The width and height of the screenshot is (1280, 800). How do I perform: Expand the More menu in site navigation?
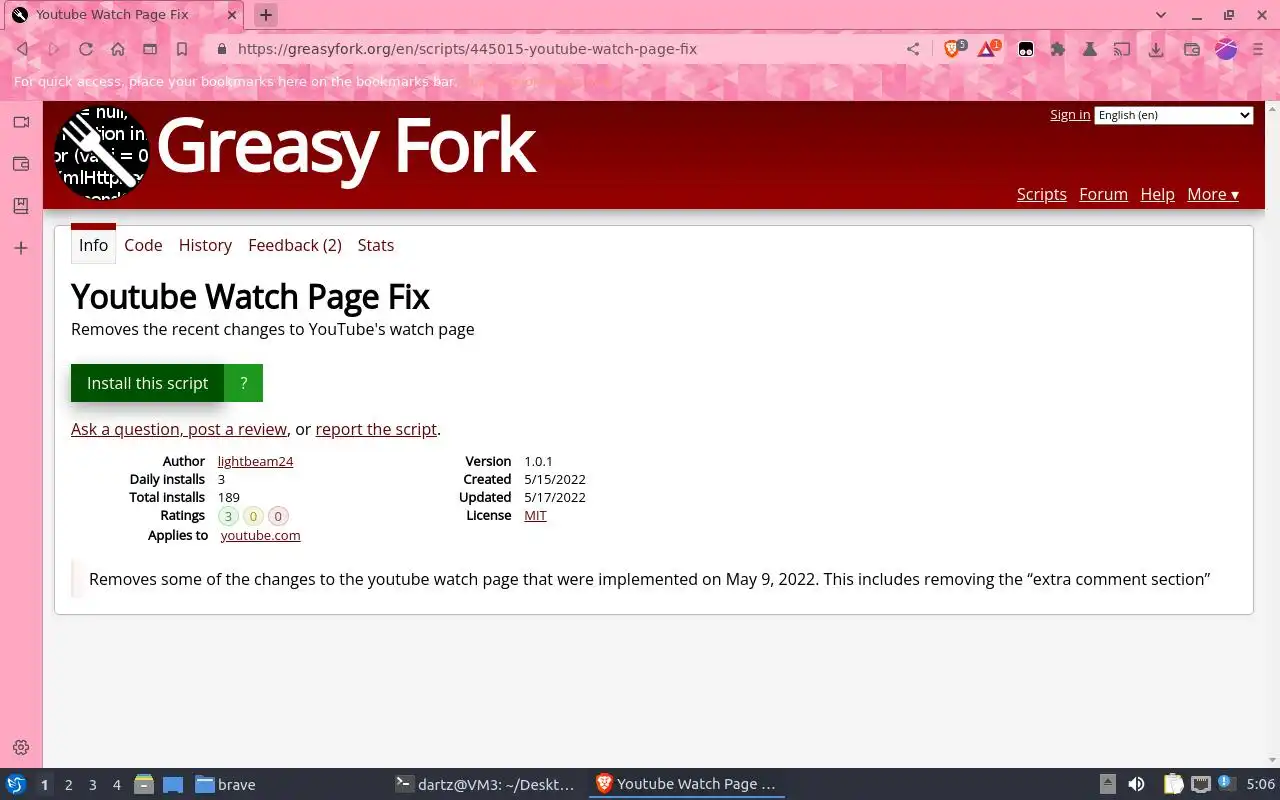click(1213, 194)
